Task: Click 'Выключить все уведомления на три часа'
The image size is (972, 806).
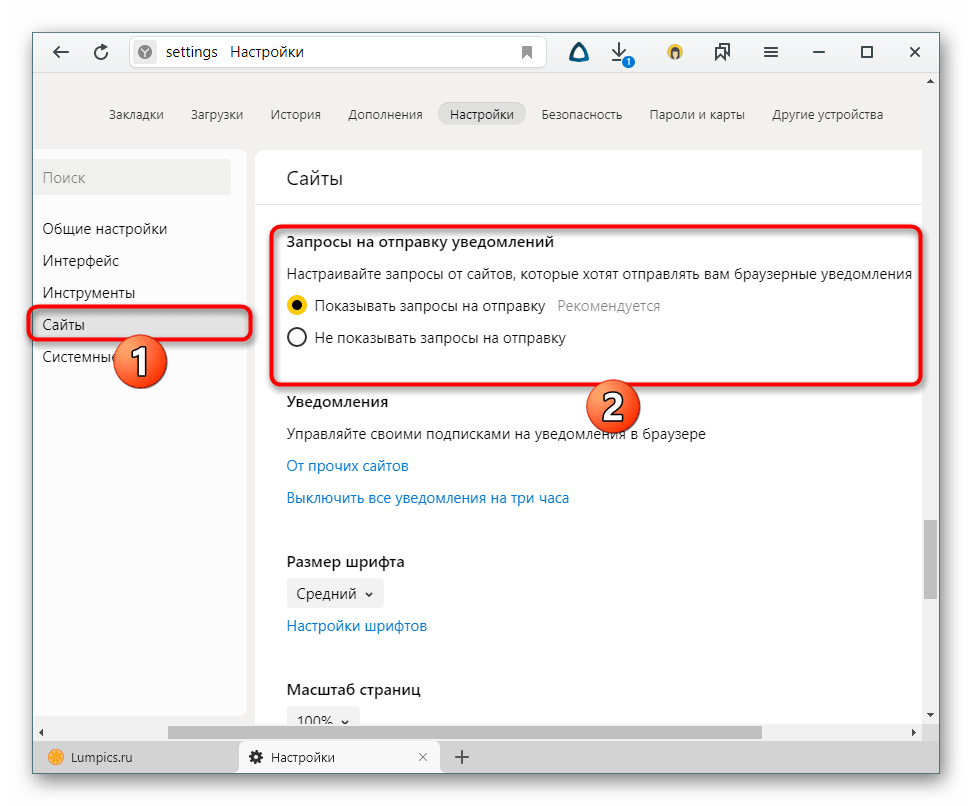Action: (428, 498)
